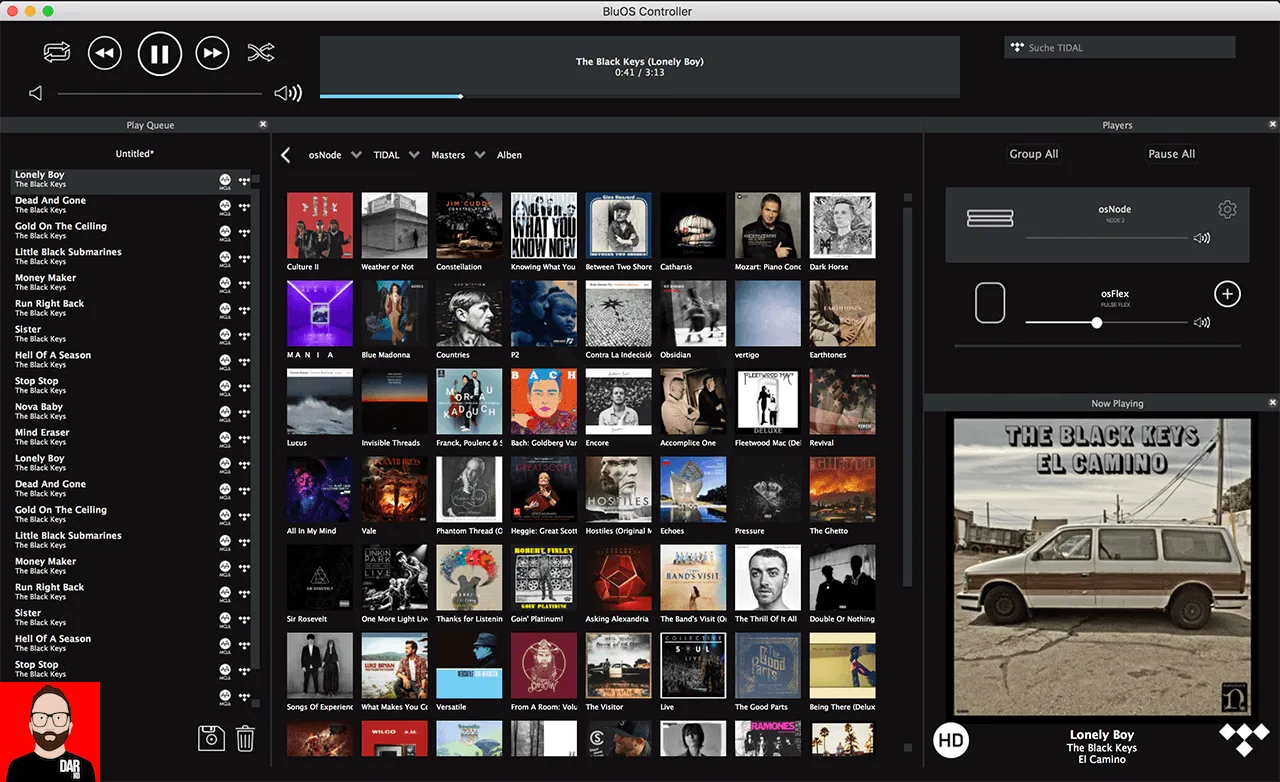The image size is (1280, 782).
Task: Close the Now Playing panel
Action: (x=1272, y=402)
